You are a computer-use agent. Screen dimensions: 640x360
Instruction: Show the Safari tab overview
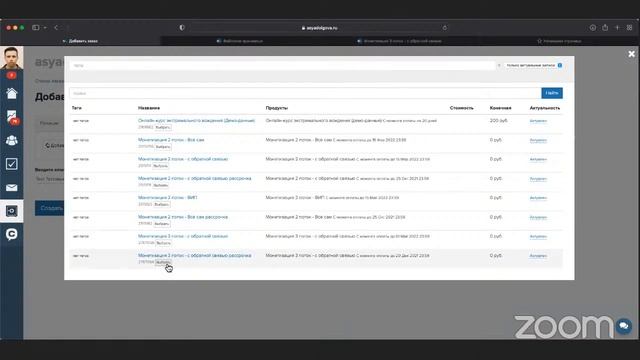click(x=629, y=28)
